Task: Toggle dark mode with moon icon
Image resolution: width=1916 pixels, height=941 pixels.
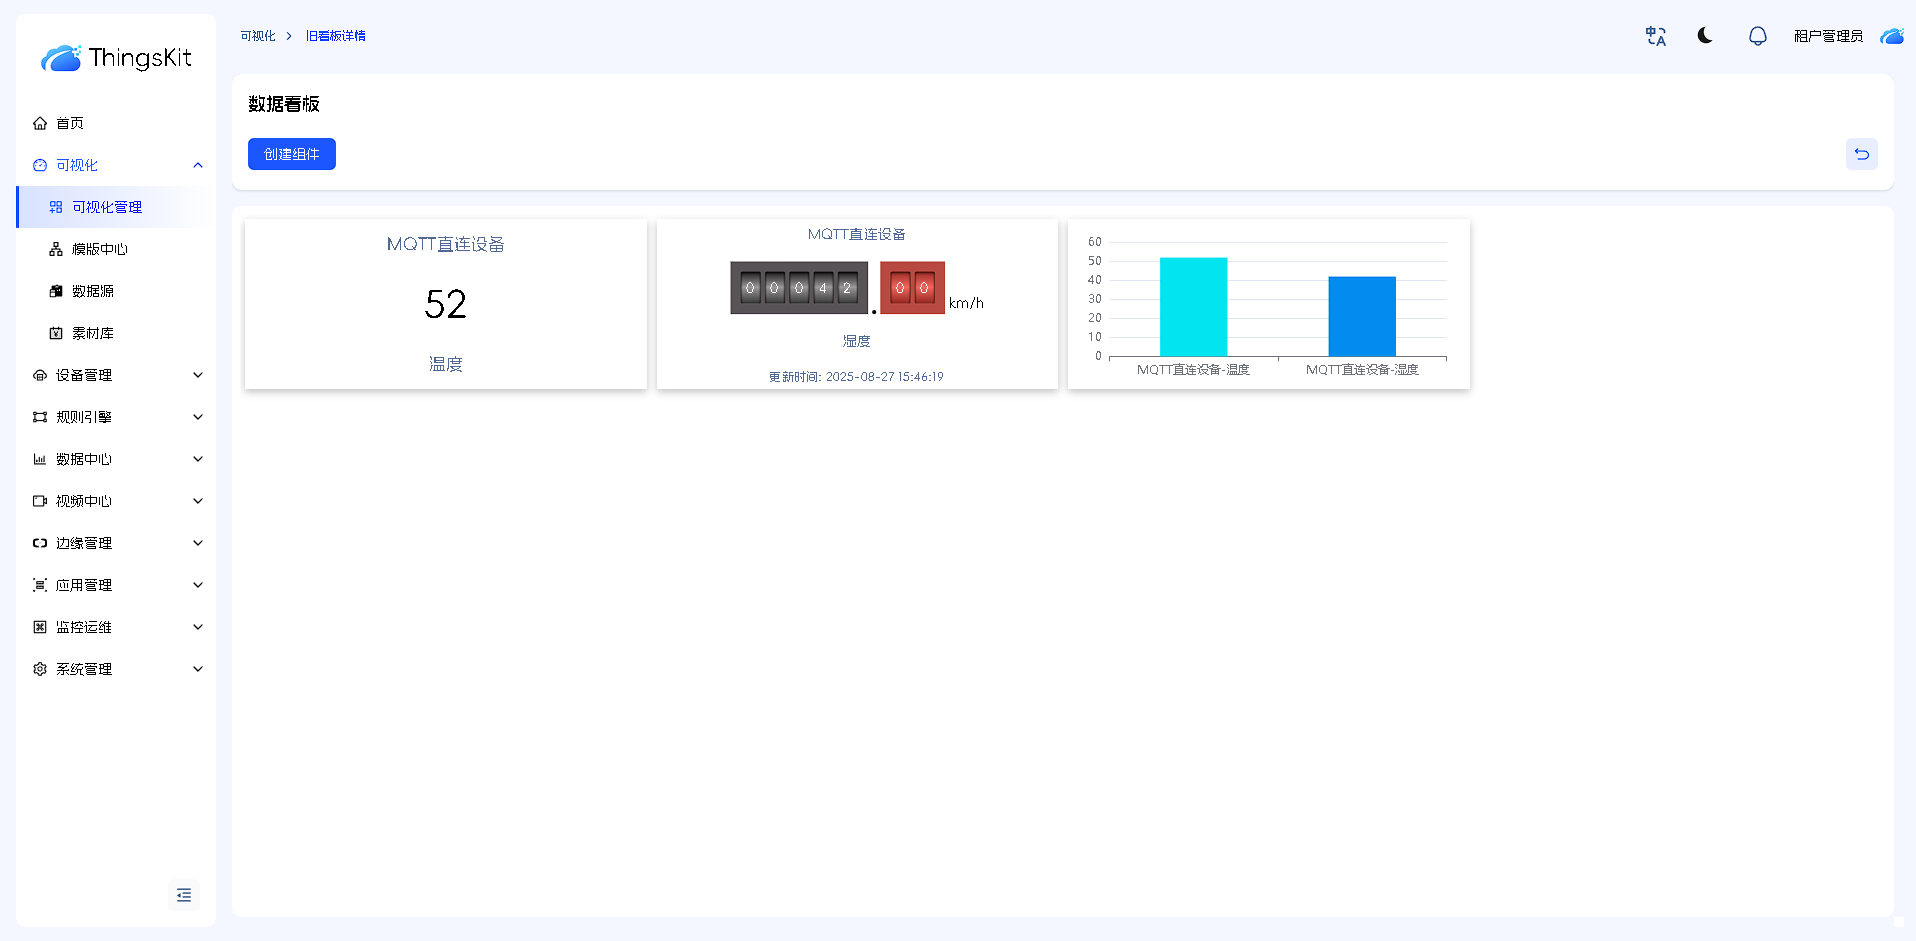Action: pos(1705,36)
